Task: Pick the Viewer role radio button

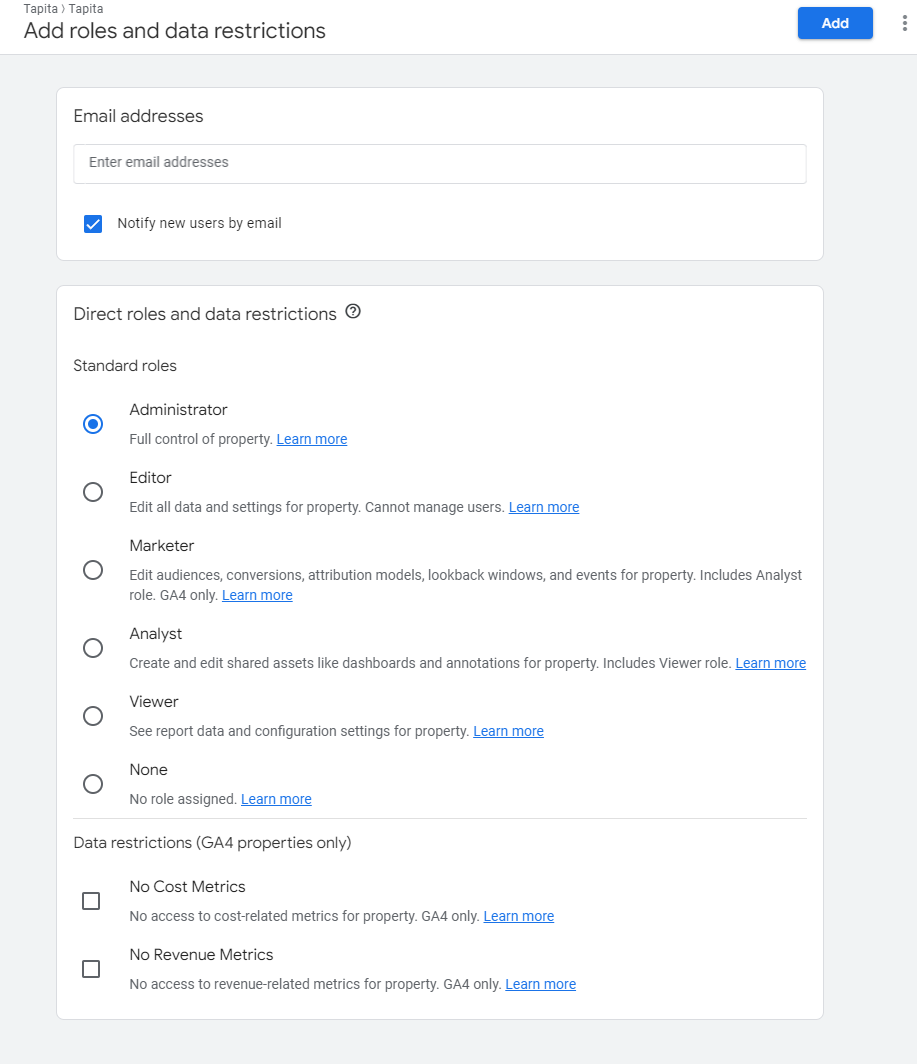Action: pos(93,716)
